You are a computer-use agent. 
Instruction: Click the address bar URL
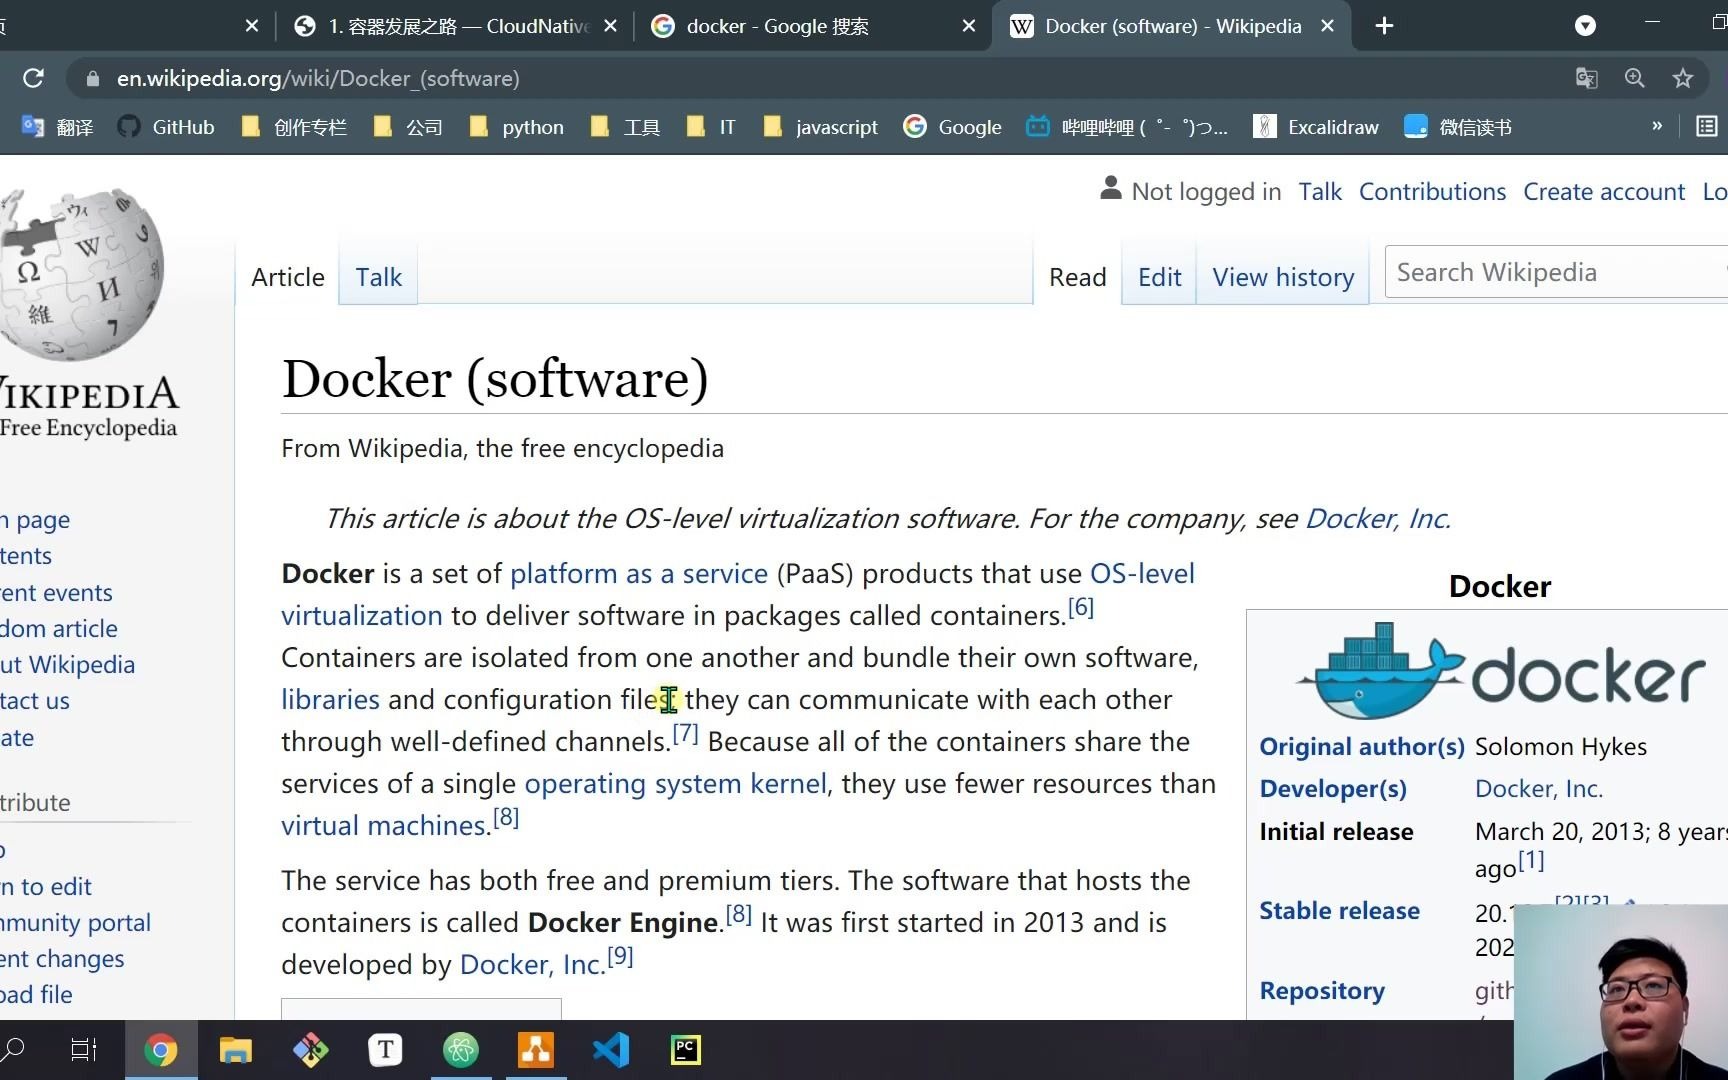coord(318,78)
